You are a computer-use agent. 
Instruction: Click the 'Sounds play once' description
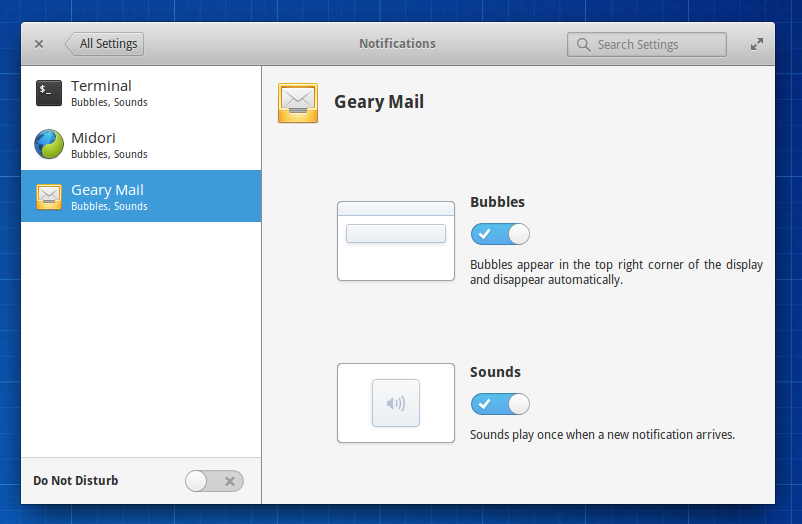tap(602, 435)
